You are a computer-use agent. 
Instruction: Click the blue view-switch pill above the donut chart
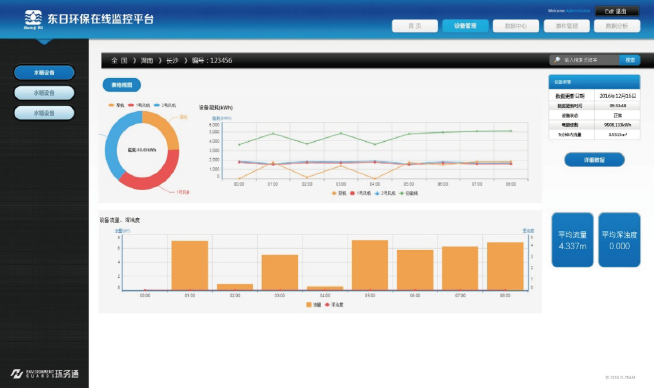(x=122, y=85)
